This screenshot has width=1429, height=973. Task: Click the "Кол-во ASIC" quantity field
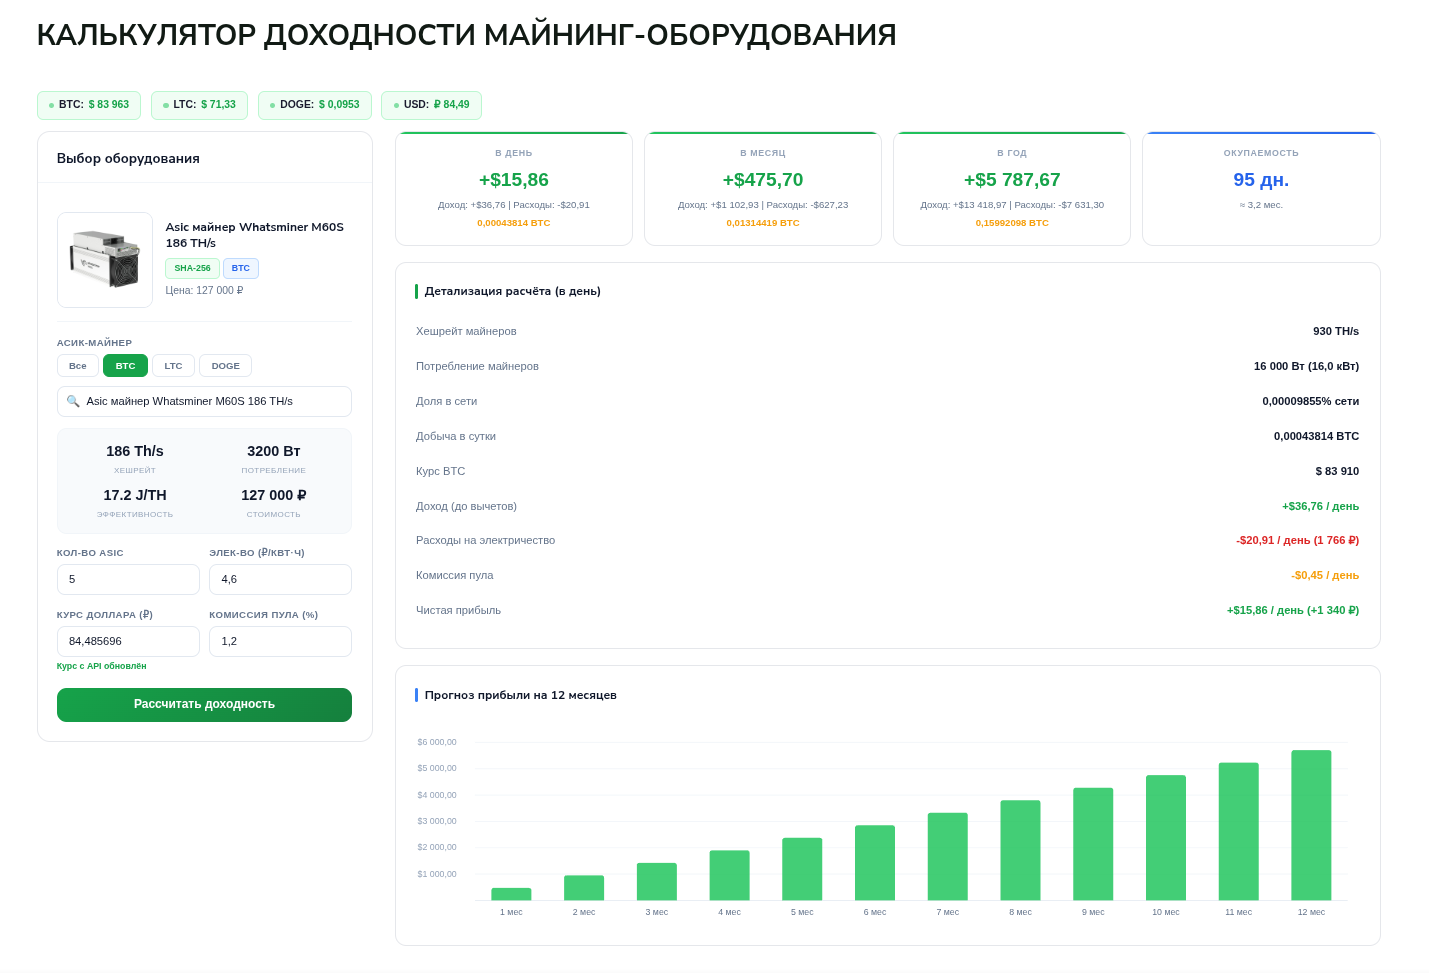[x=128, y=579]
